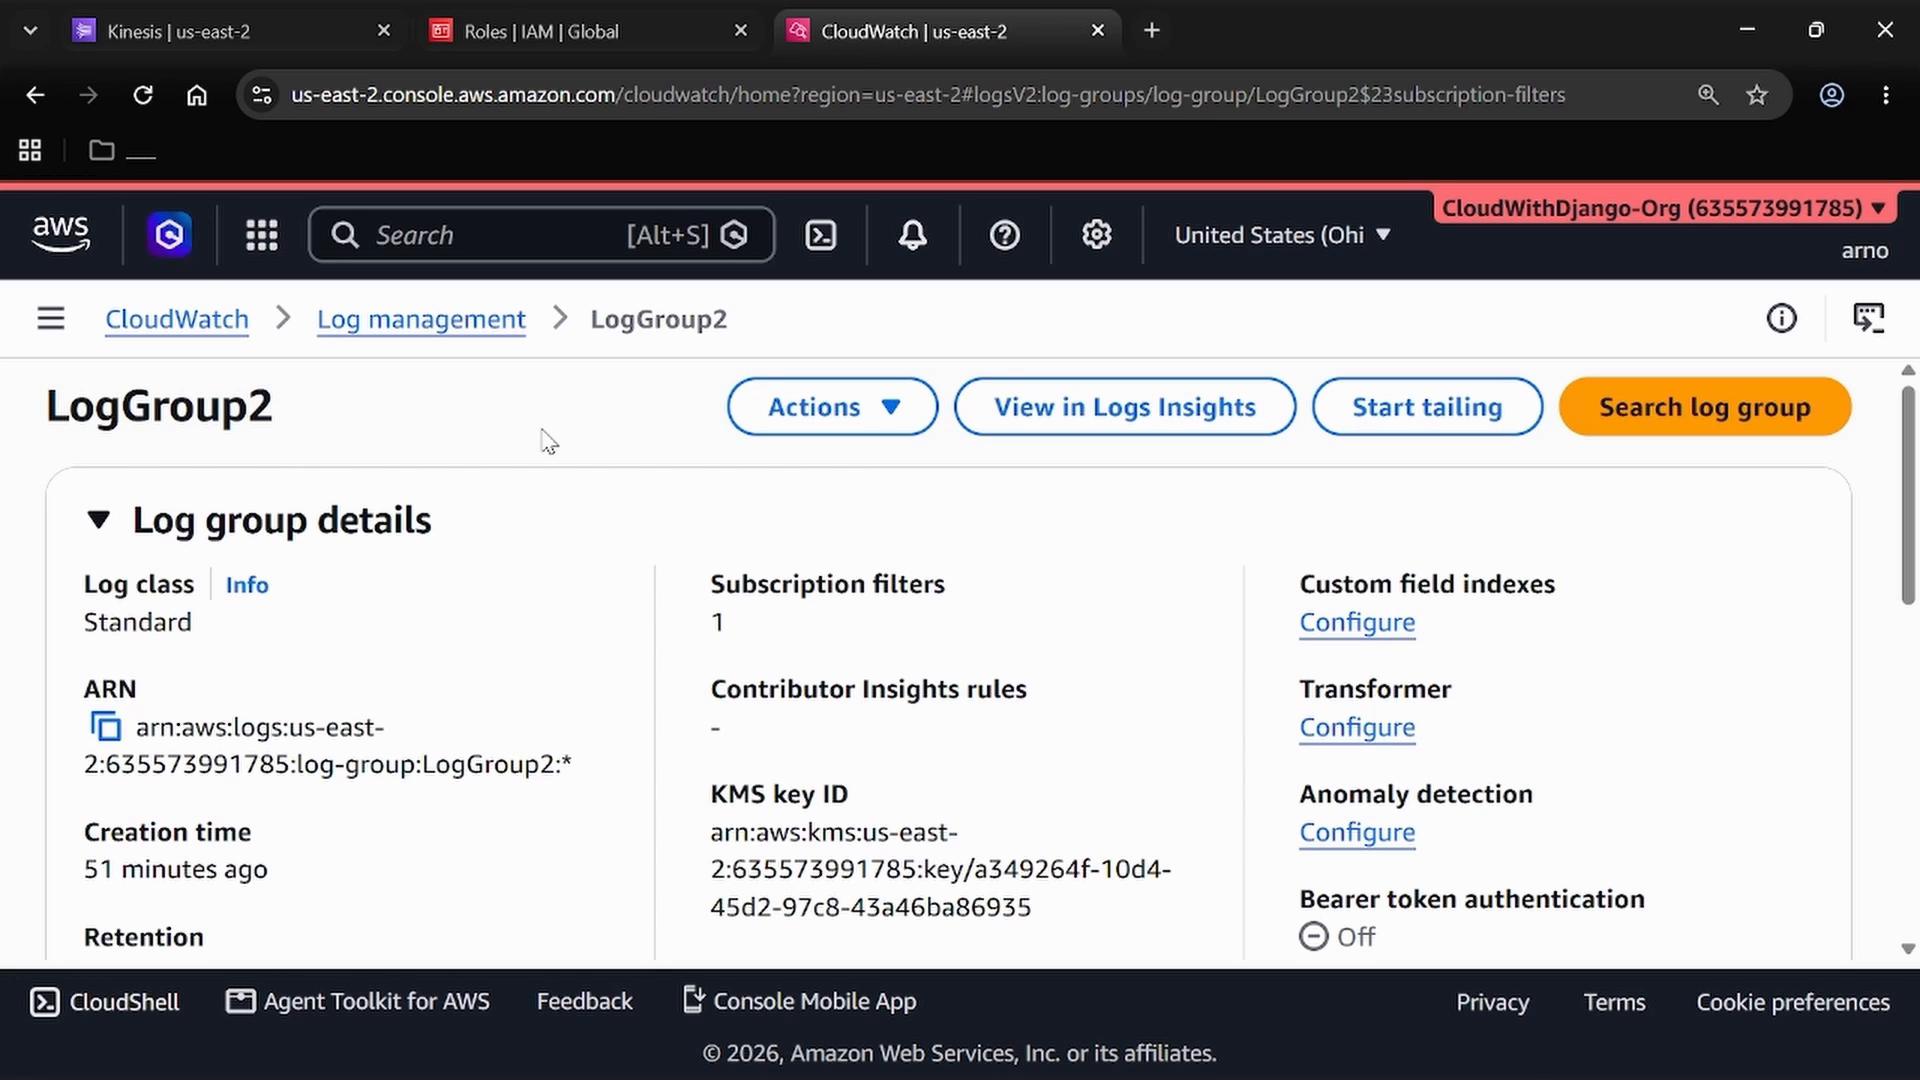Open the United States (Ohio) region selector
This screenshot has height=1080, width=1920.
pos(1282,235)
